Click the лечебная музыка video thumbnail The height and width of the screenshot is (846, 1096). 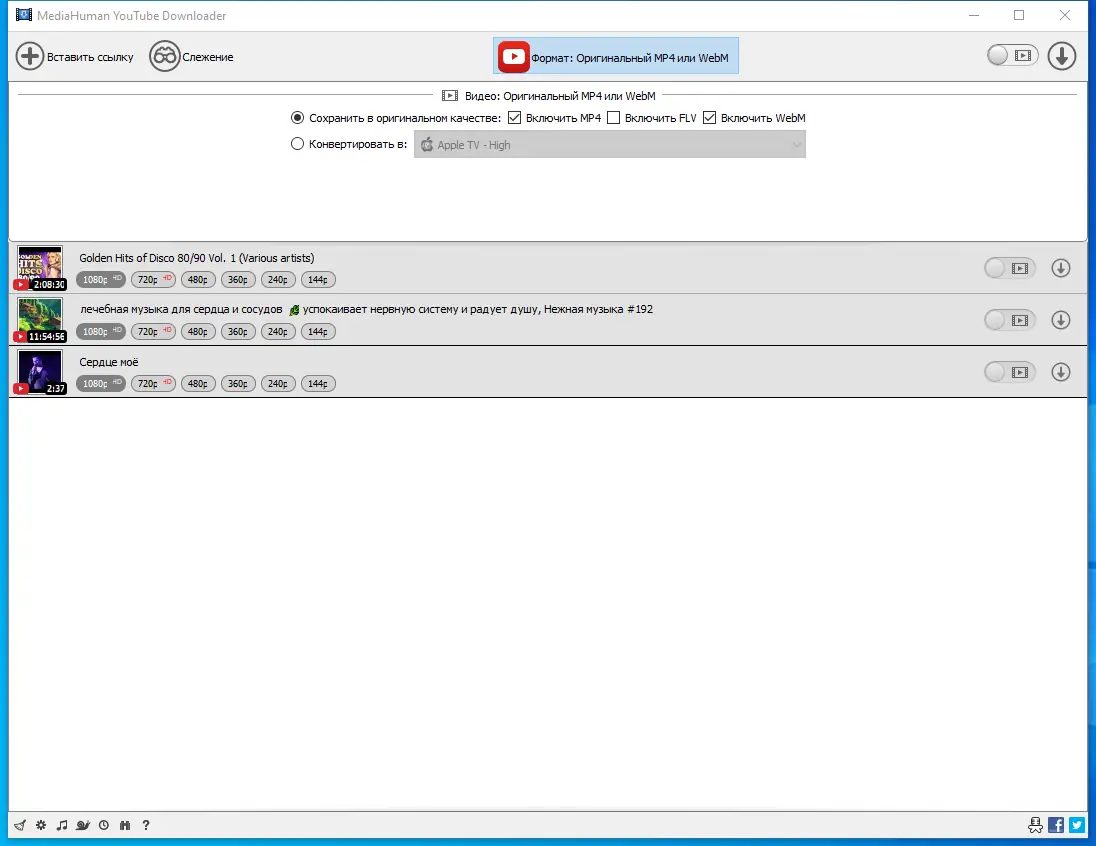40,320
